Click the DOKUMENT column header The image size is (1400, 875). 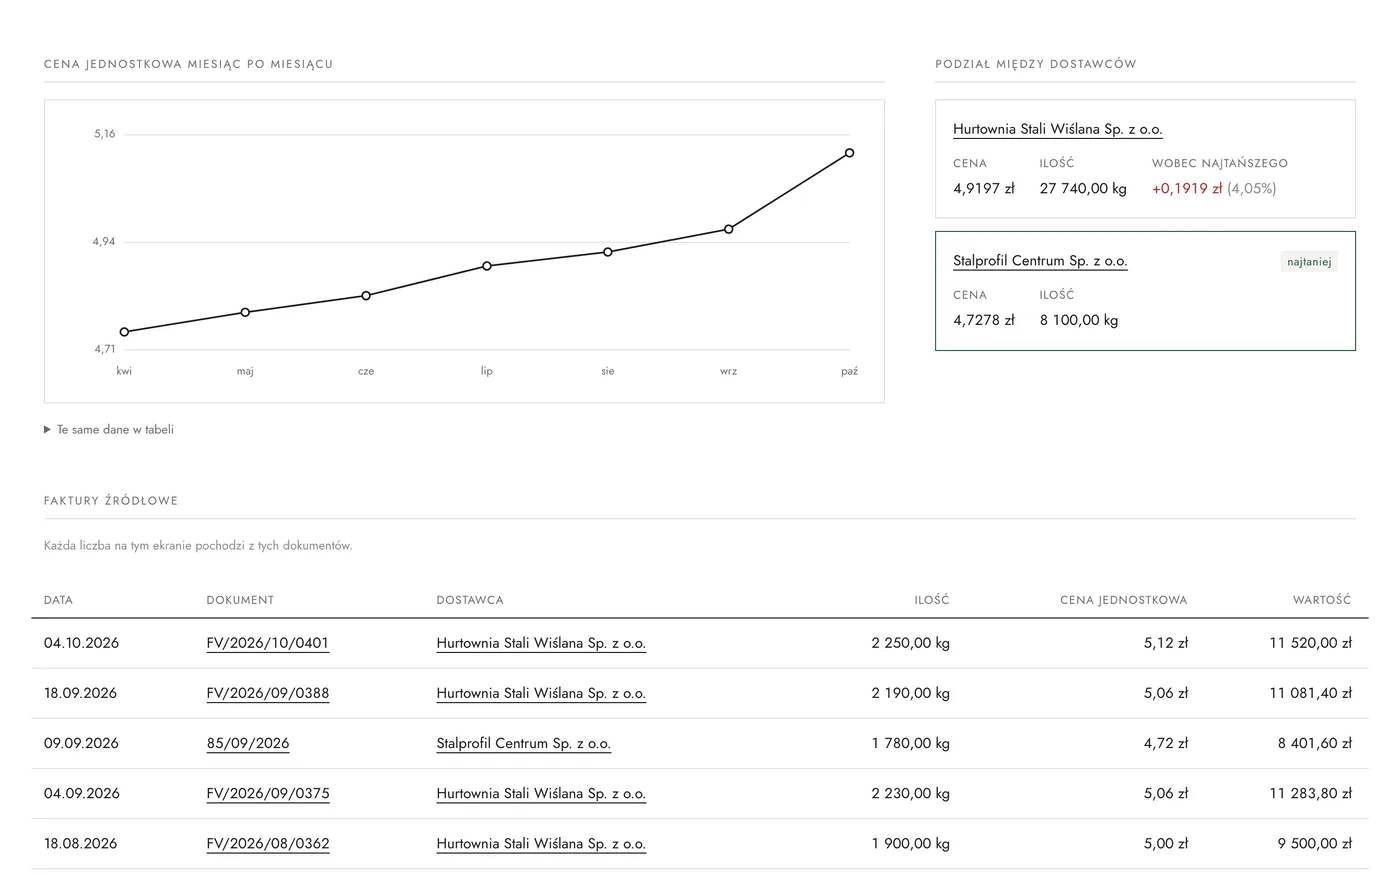tap(240, 600)
